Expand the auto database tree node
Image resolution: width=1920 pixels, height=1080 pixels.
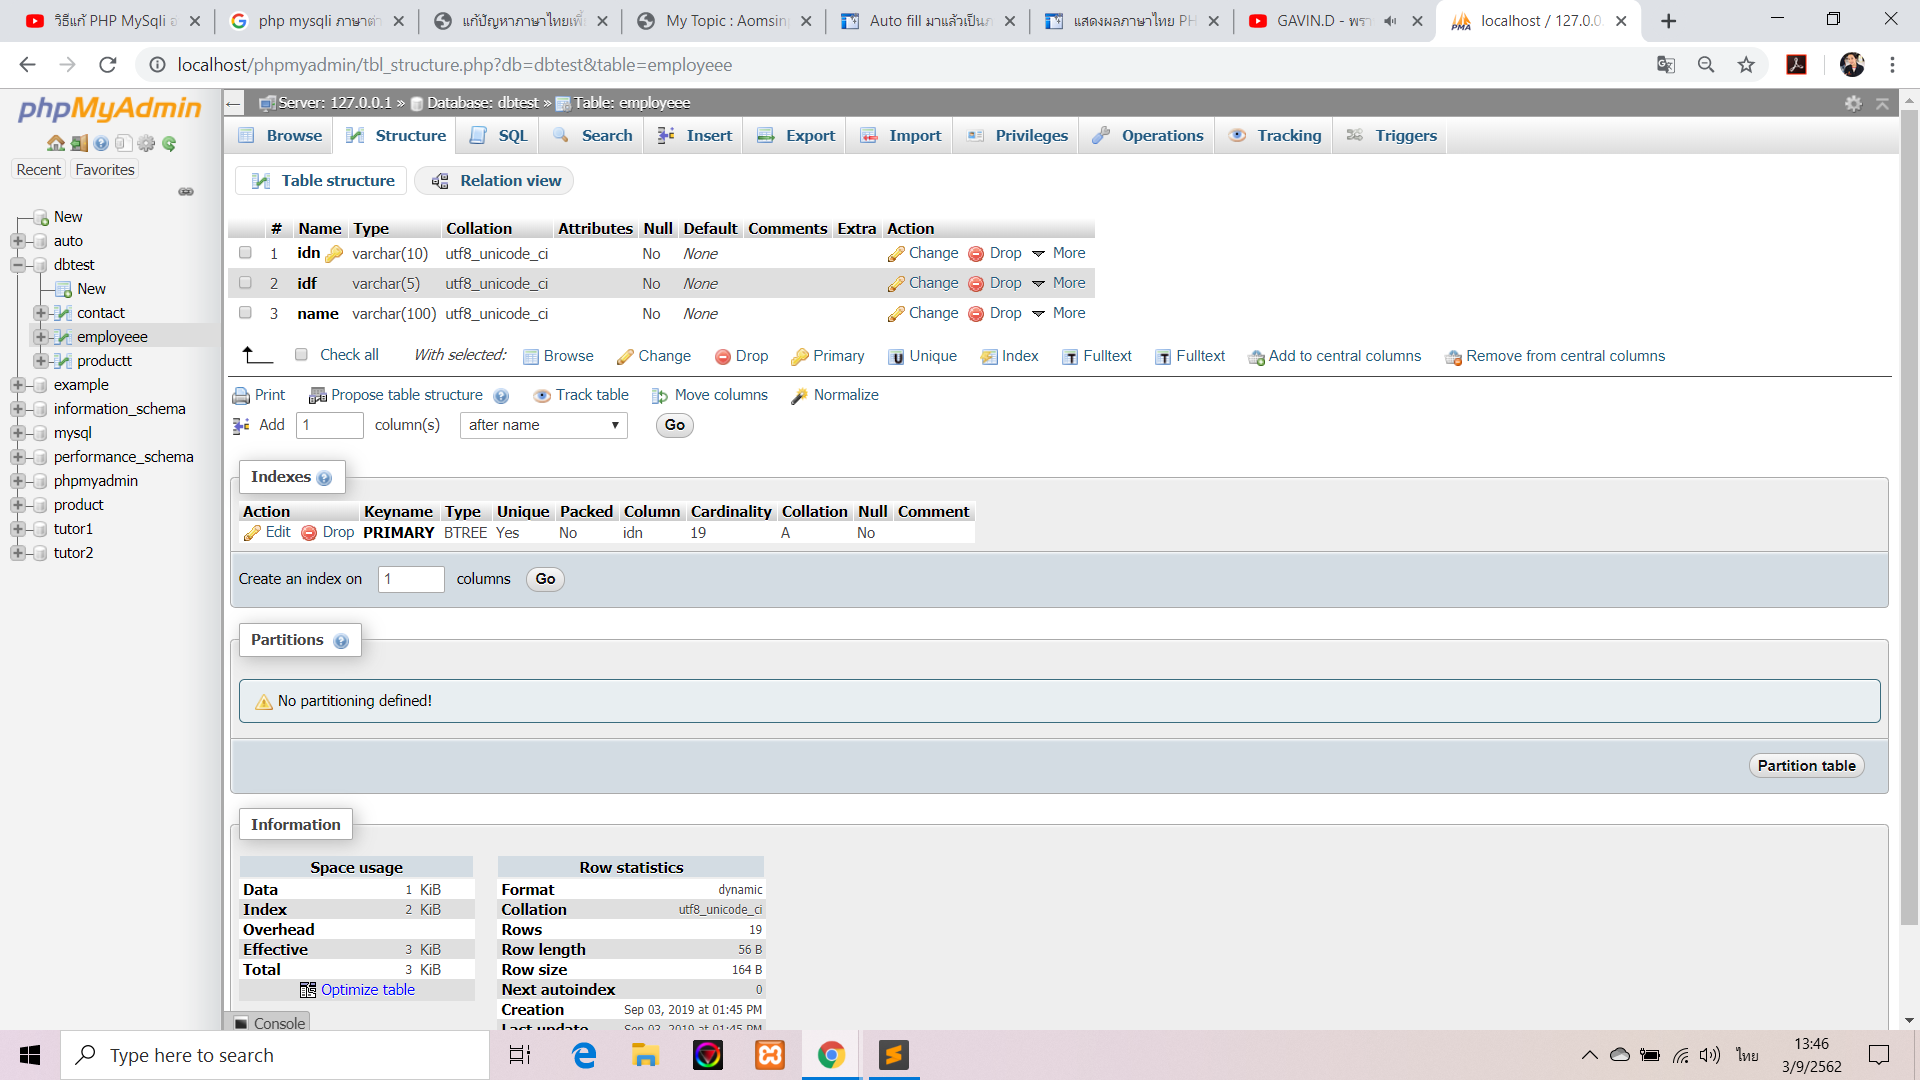point(18,241)
